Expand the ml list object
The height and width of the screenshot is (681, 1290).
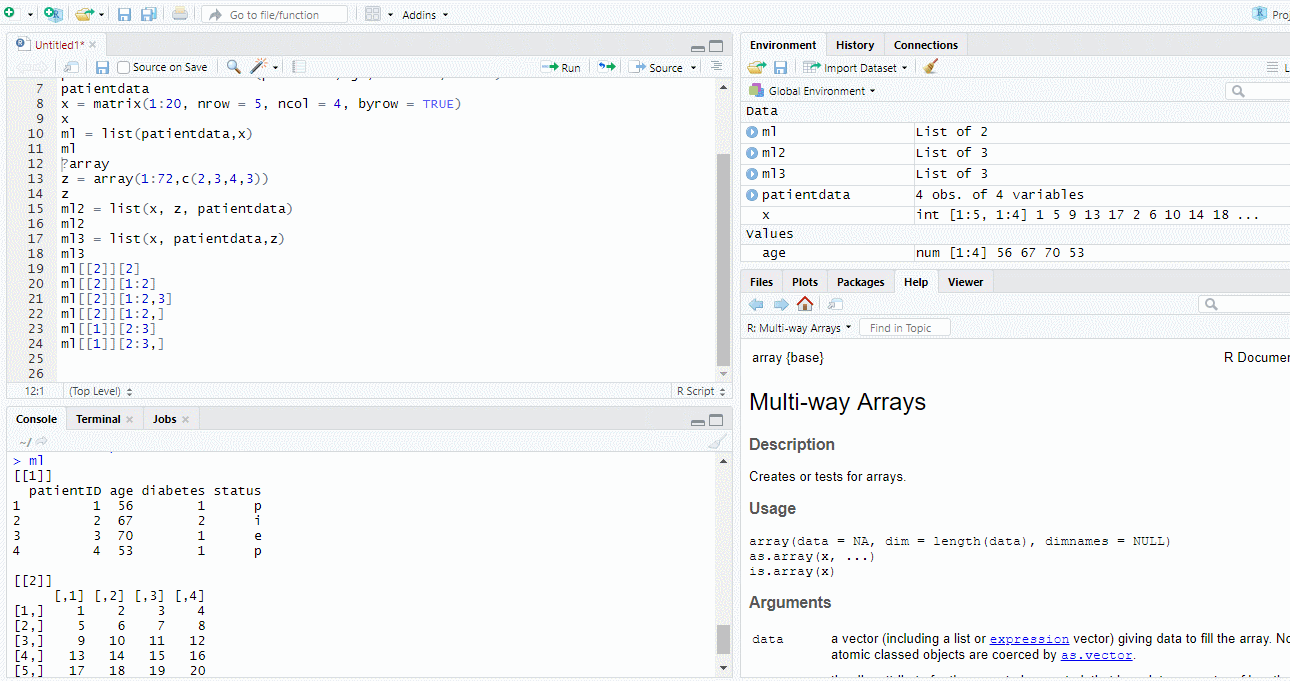tap(752, 131)
